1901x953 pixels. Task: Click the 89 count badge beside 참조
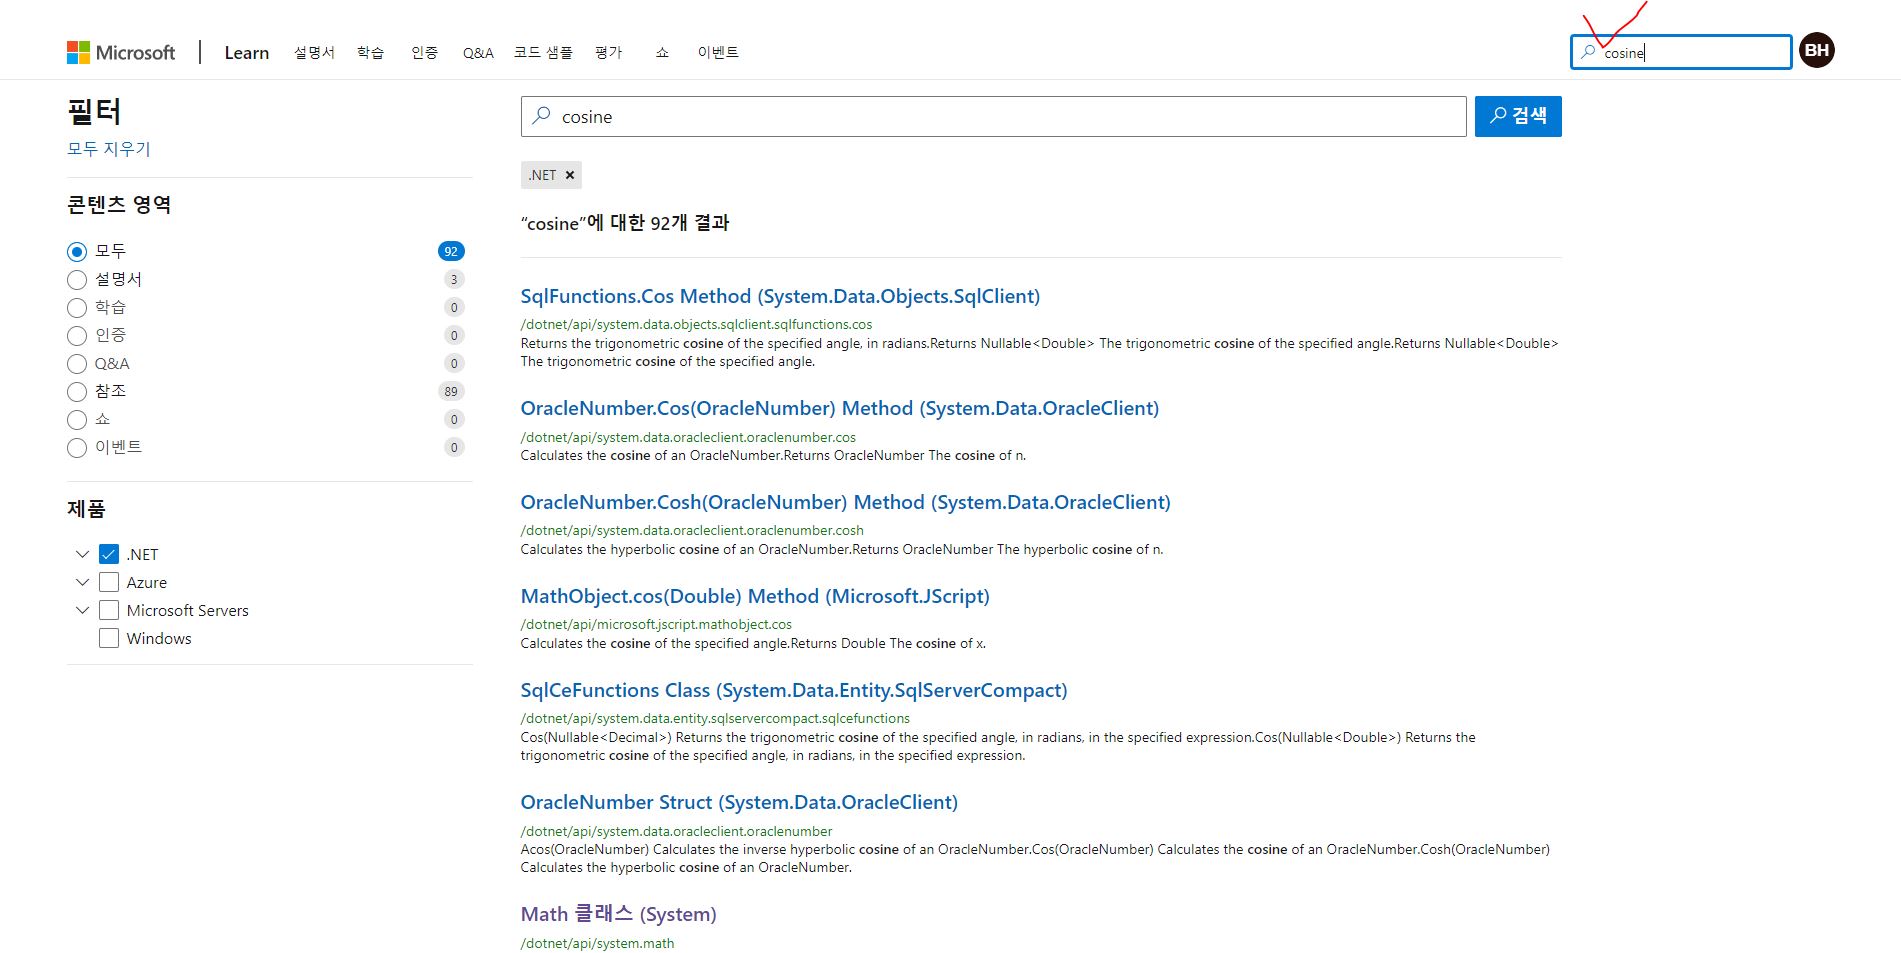(451, 391)
